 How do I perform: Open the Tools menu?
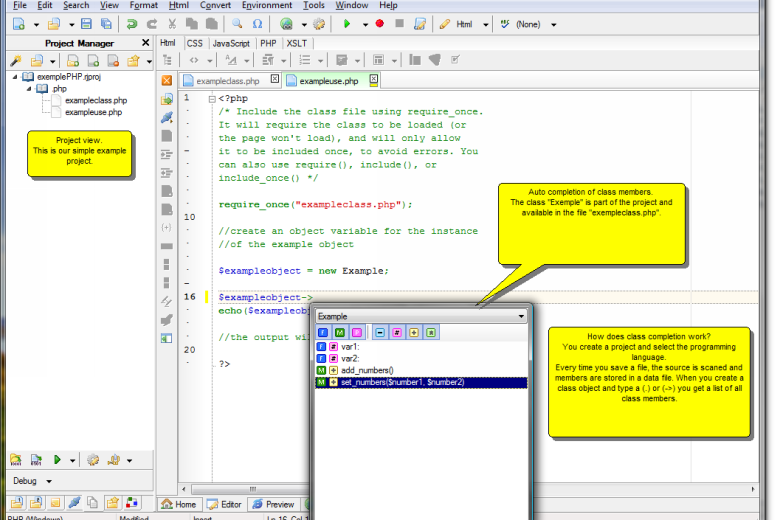coord(314,5)
